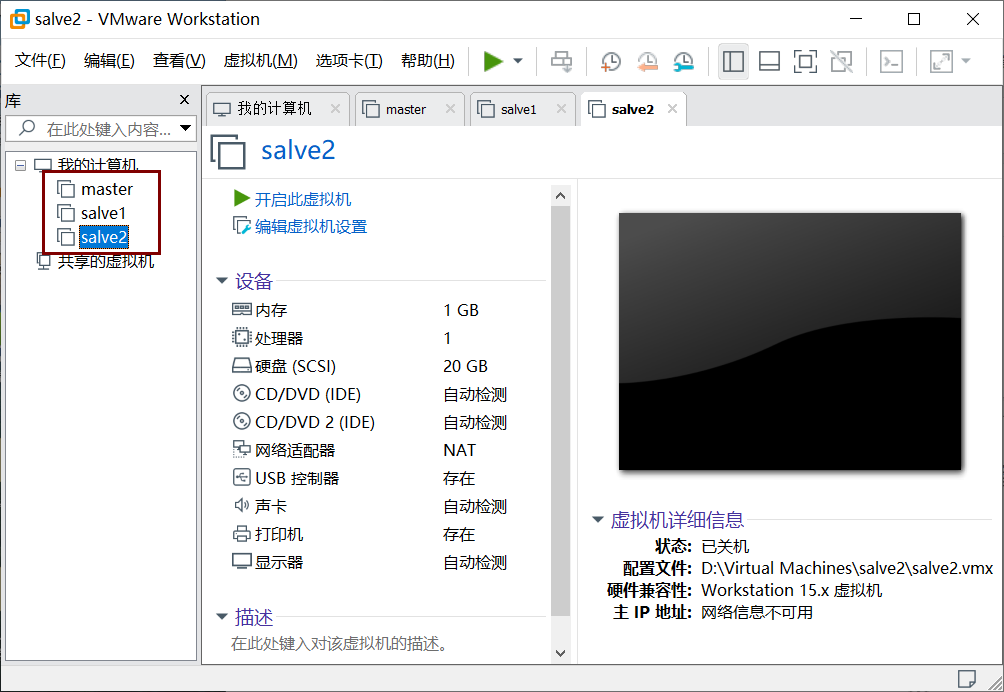The image size is (1004, 692).
Task: Select salve1 in the library tree
Action: pos(103,213)
